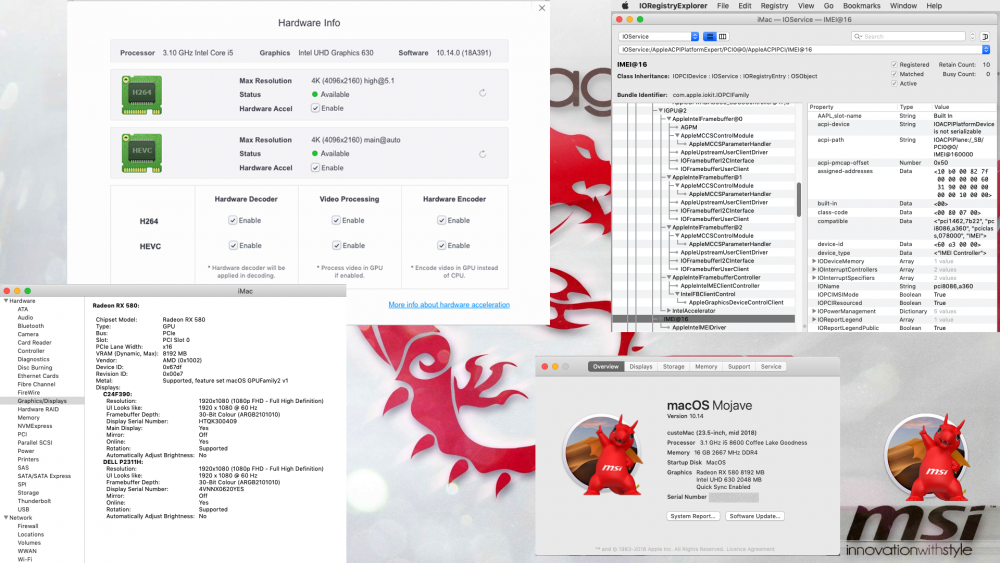Click the H264 chip icon
Image resolution: width=1000 pixels, height=563 pixels.
[142, 95]
